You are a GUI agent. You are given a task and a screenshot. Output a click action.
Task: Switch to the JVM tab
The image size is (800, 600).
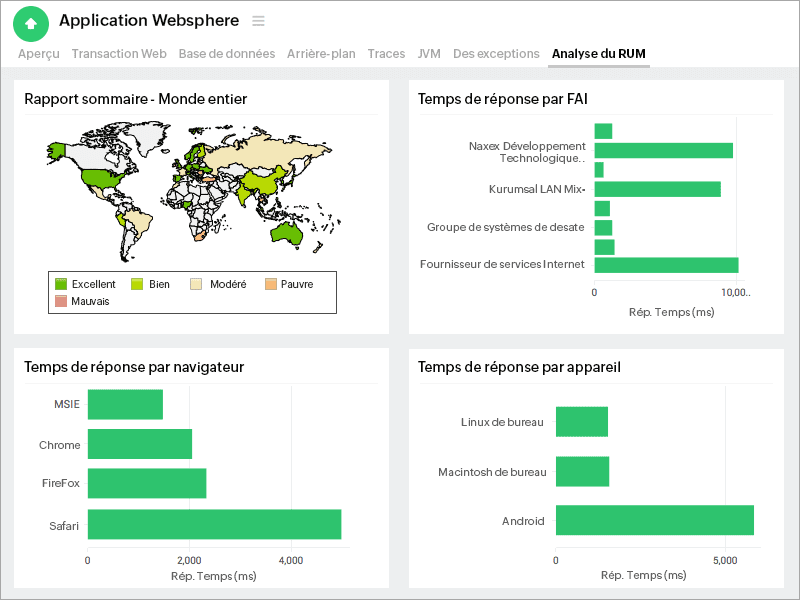[429, 54]
